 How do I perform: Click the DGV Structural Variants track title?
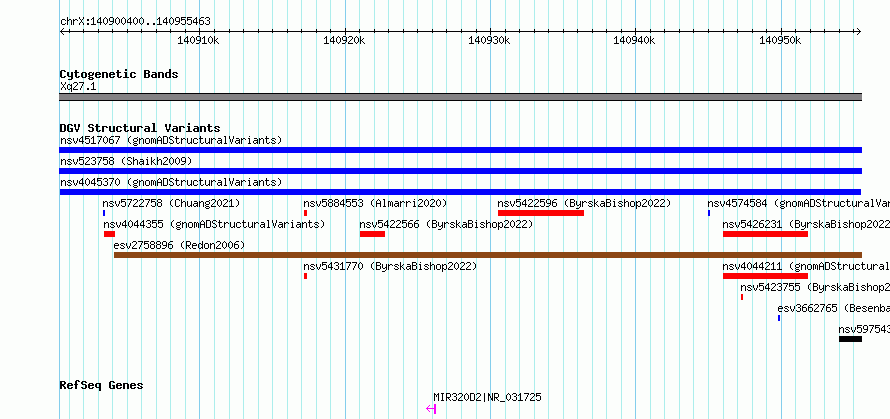pyautogui.click(x=140, y=128)
